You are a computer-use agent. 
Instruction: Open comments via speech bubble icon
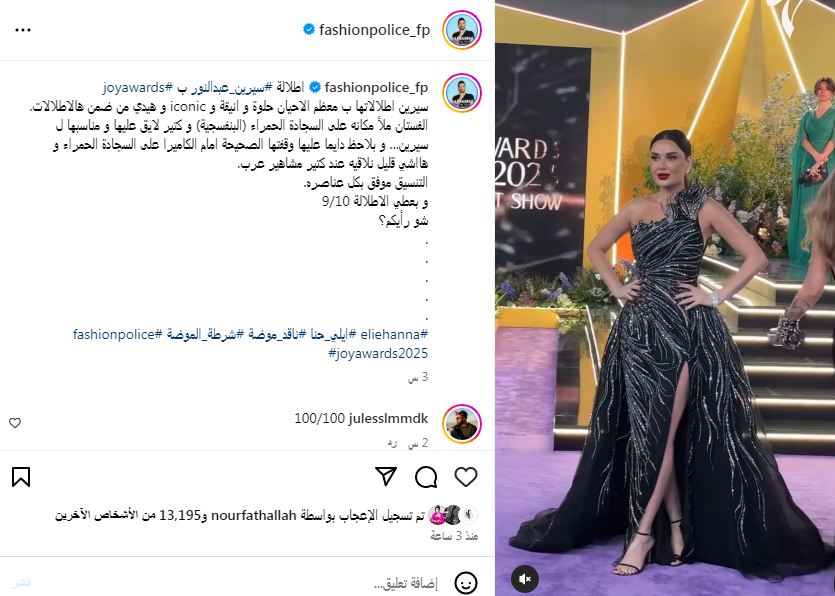[426, 477]
